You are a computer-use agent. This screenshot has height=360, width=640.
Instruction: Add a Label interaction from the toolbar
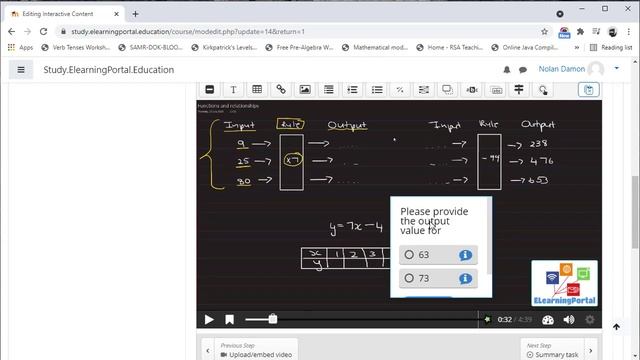[x=209, y=89]
